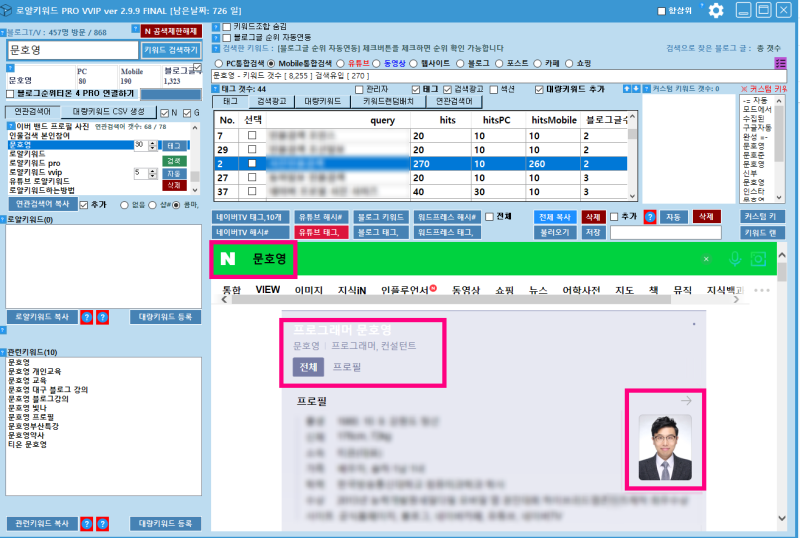Image resolution: width=800 pixels, height=538 pixels.
Task: Switch to 키워드랜덤배치 tab
Action: [x=389, y=101]
